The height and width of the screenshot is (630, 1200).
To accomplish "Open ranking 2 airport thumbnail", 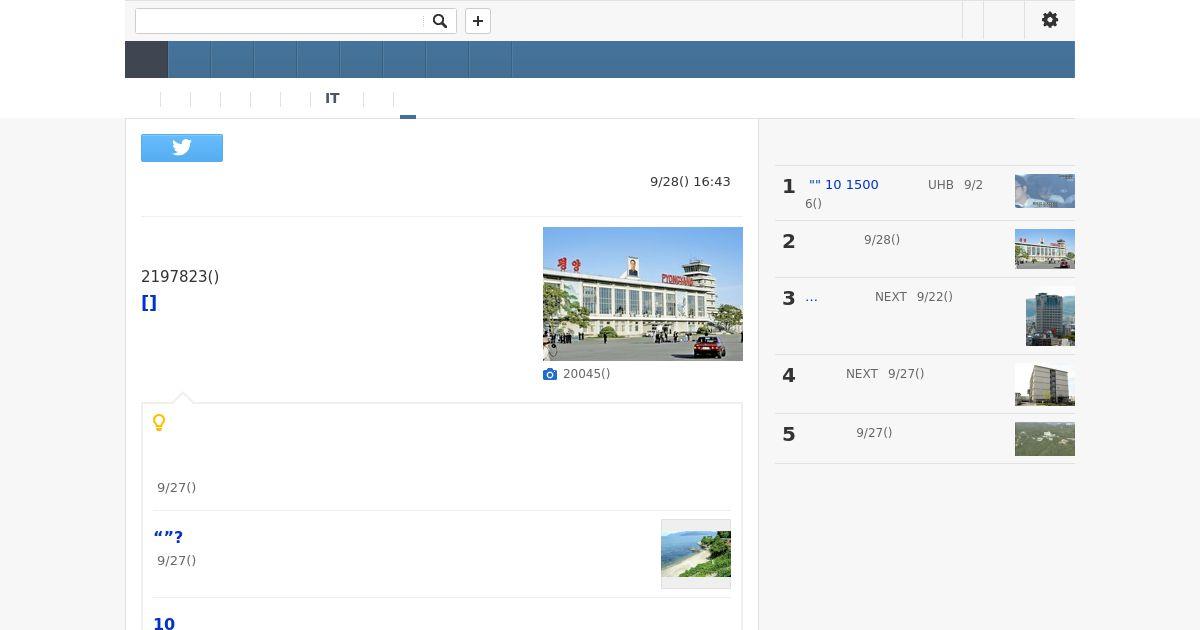I will coord(1045,249).
